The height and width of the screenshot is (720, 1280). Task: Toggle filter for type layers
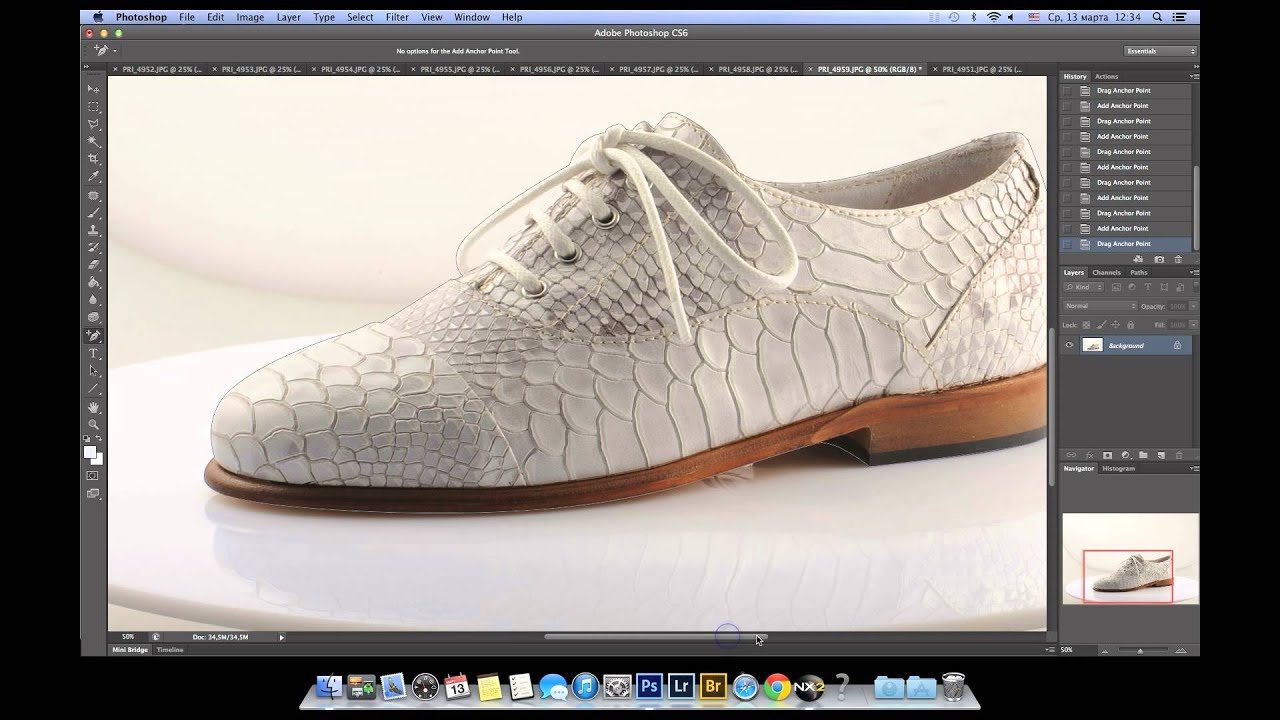(x=1148, y=287)
